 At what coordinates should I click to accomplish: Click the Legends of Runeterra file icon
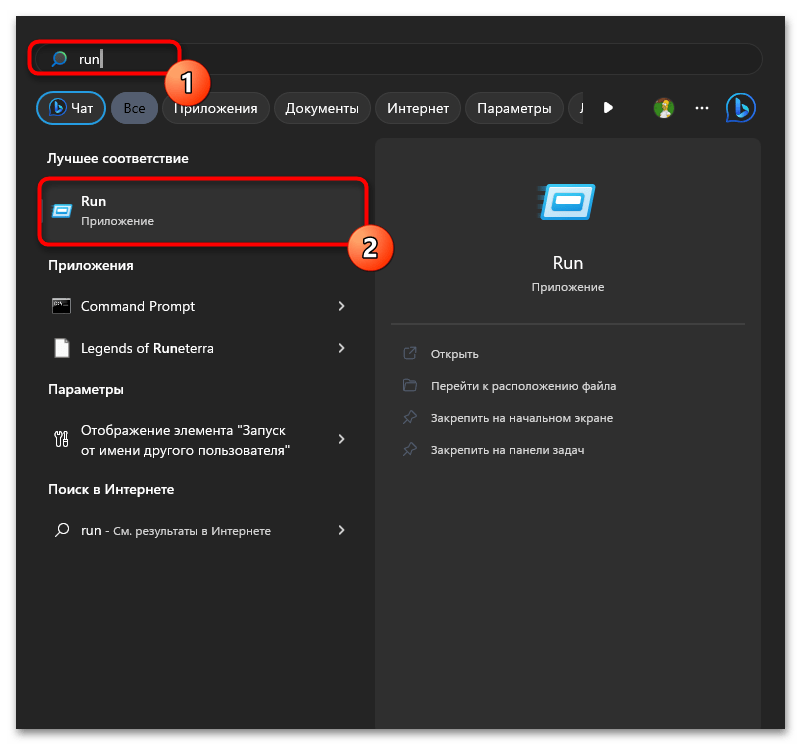pyautogui.click(x=62, y=348)
